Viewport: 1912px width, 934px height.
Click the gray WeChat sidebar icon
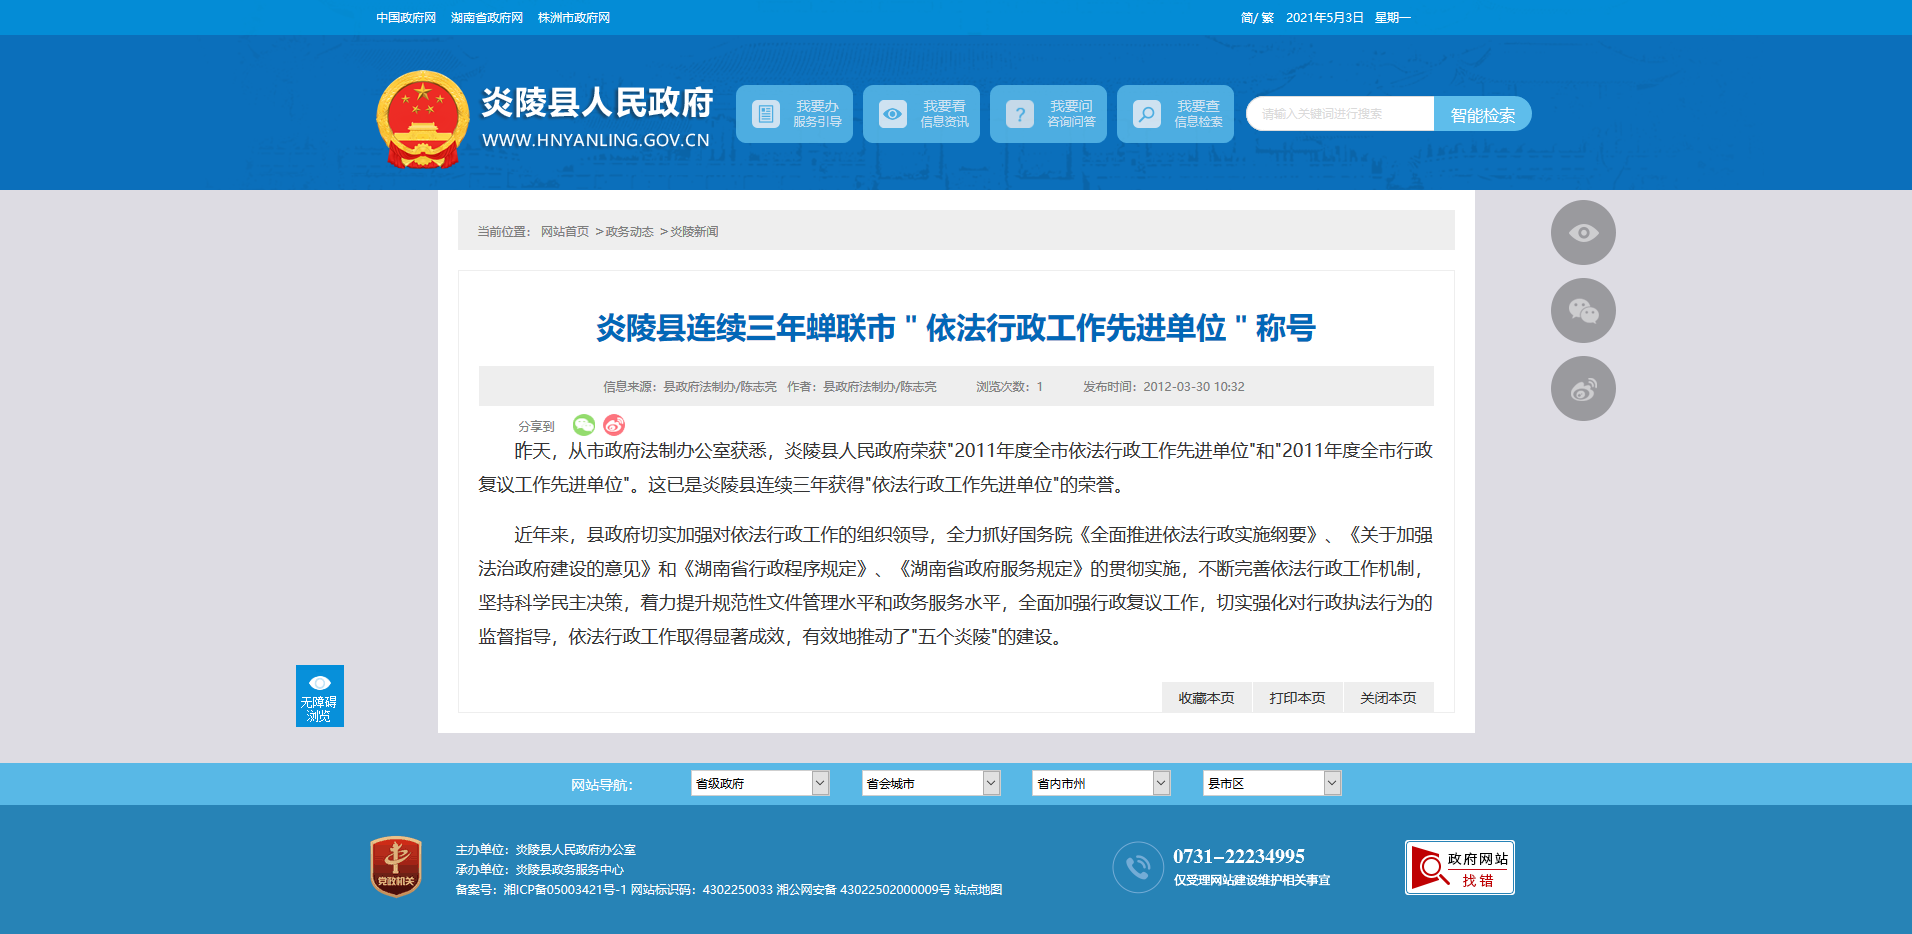(x=1582, y=311)
